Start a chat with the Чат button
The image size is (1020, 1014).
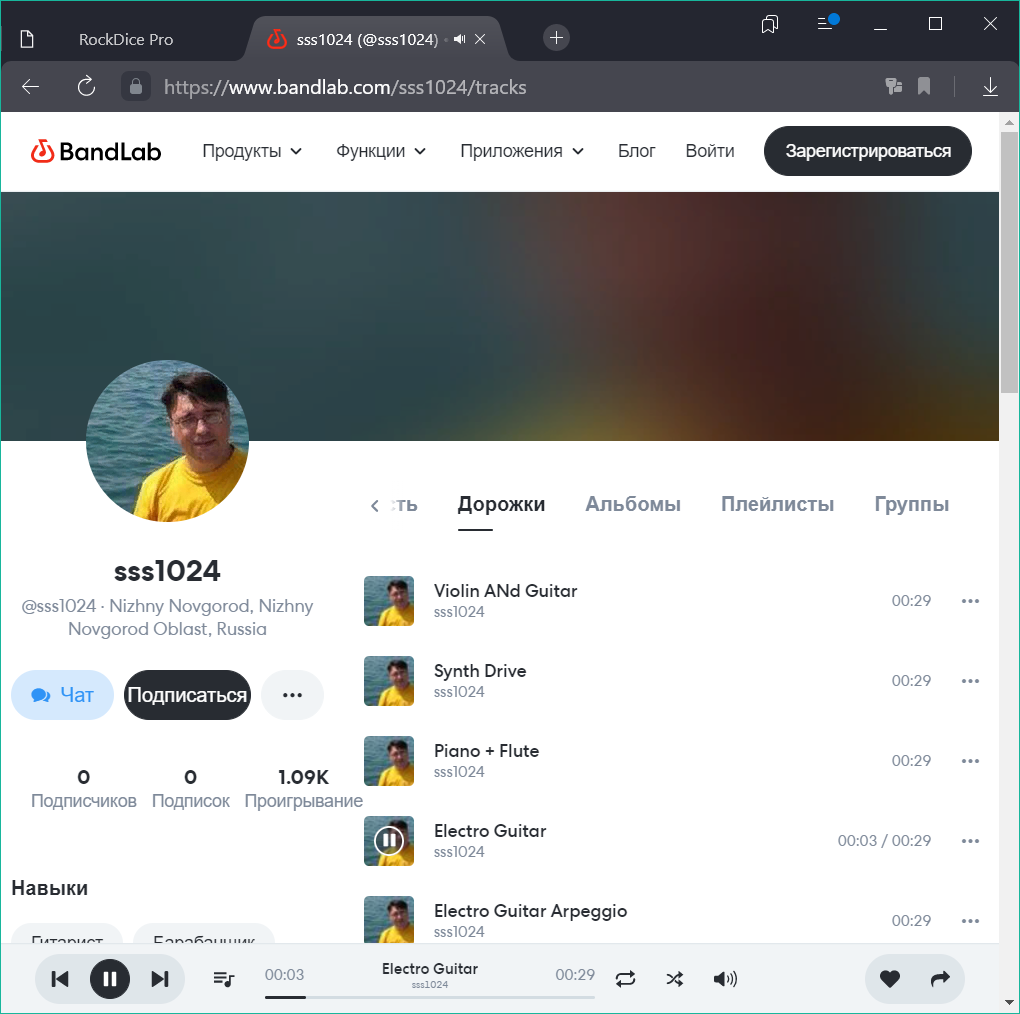tap(62, 695)
